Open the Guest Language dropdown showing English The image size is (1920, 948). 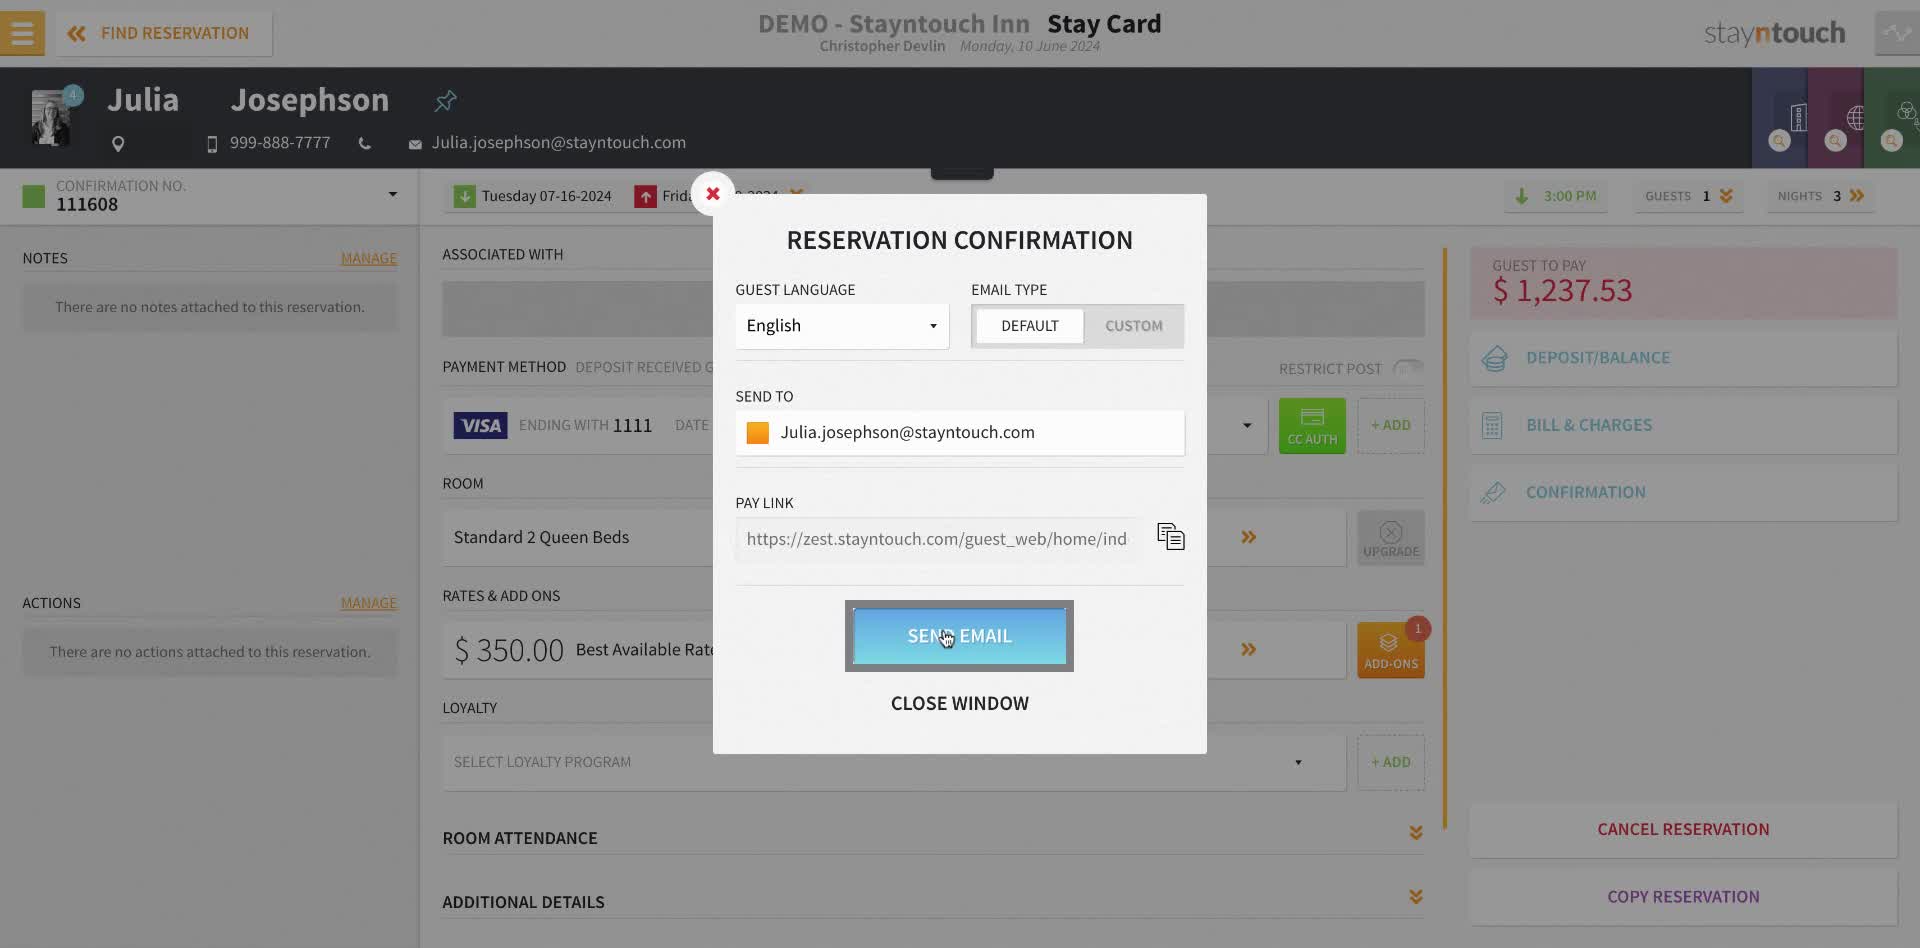pos(842,326)
